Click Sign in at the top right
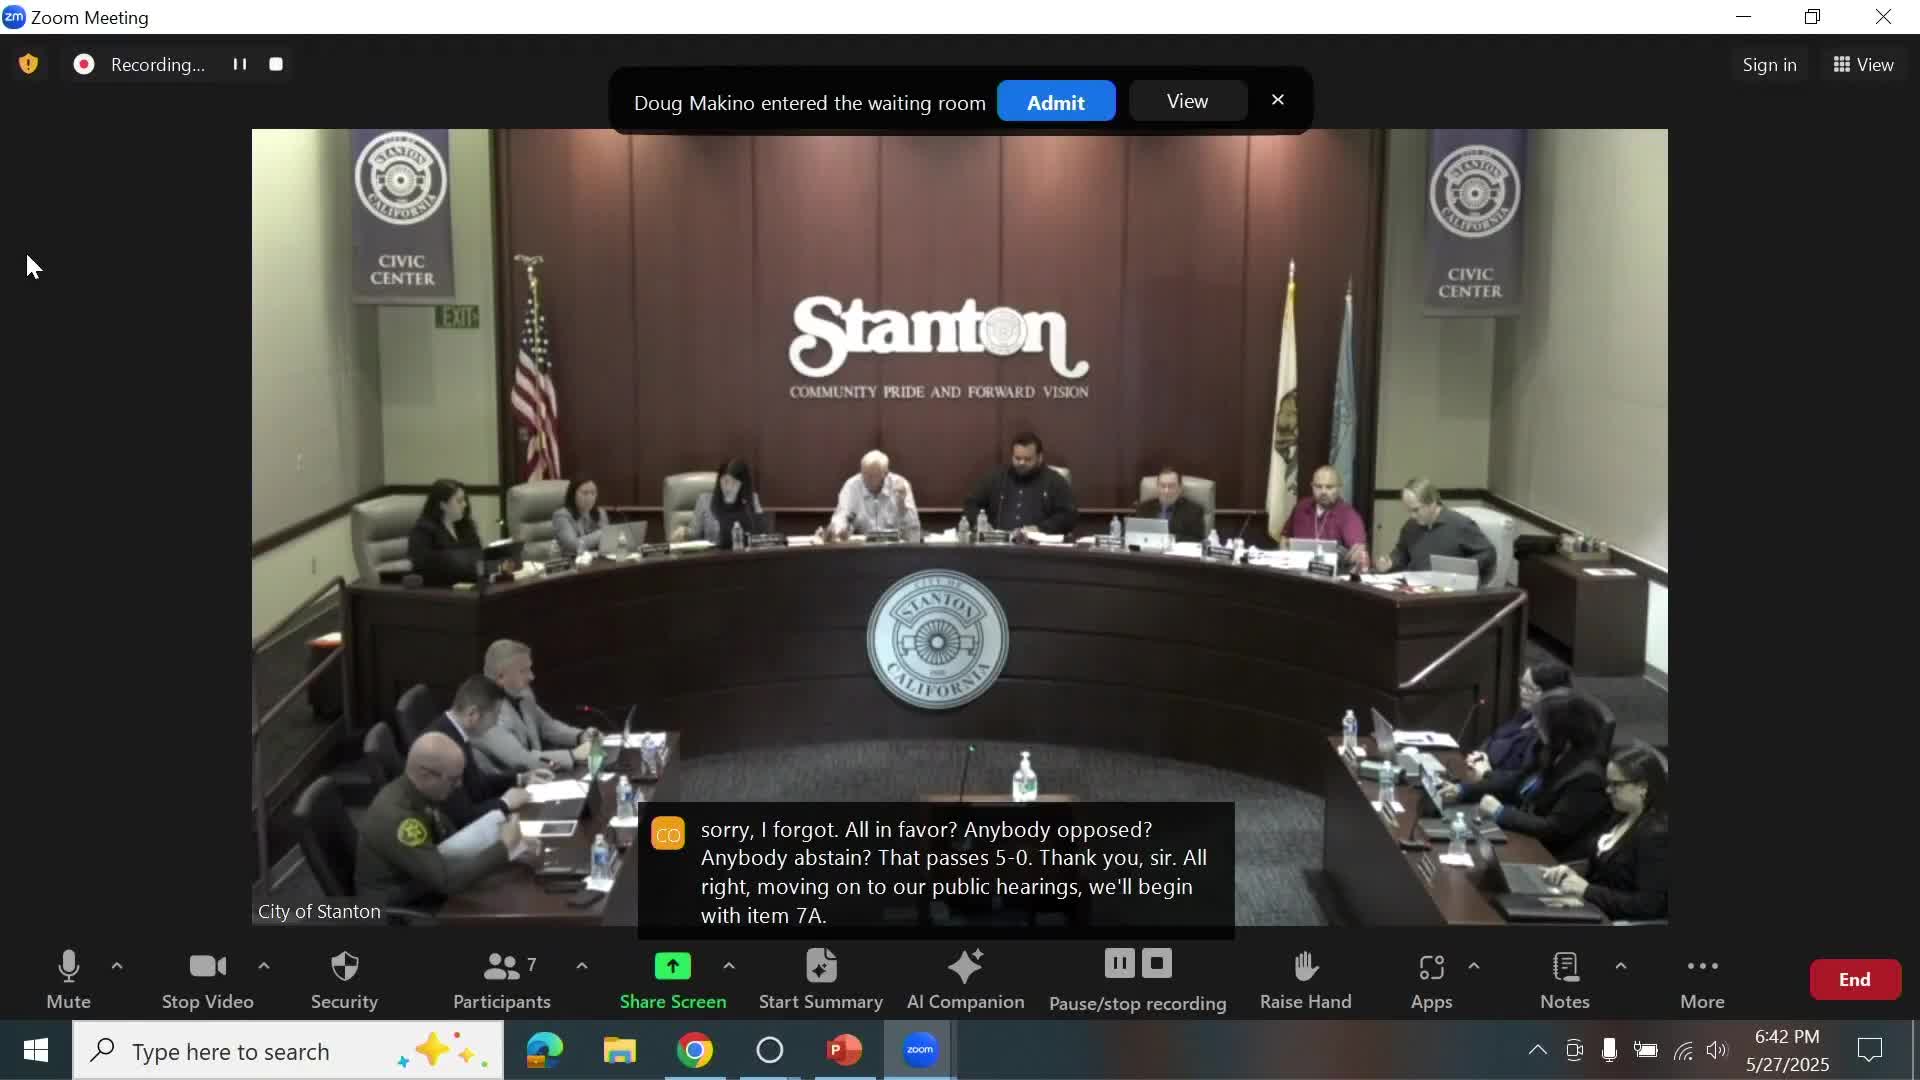This screenshot has height=1080, width=1920. click(x=1768, y=64)
